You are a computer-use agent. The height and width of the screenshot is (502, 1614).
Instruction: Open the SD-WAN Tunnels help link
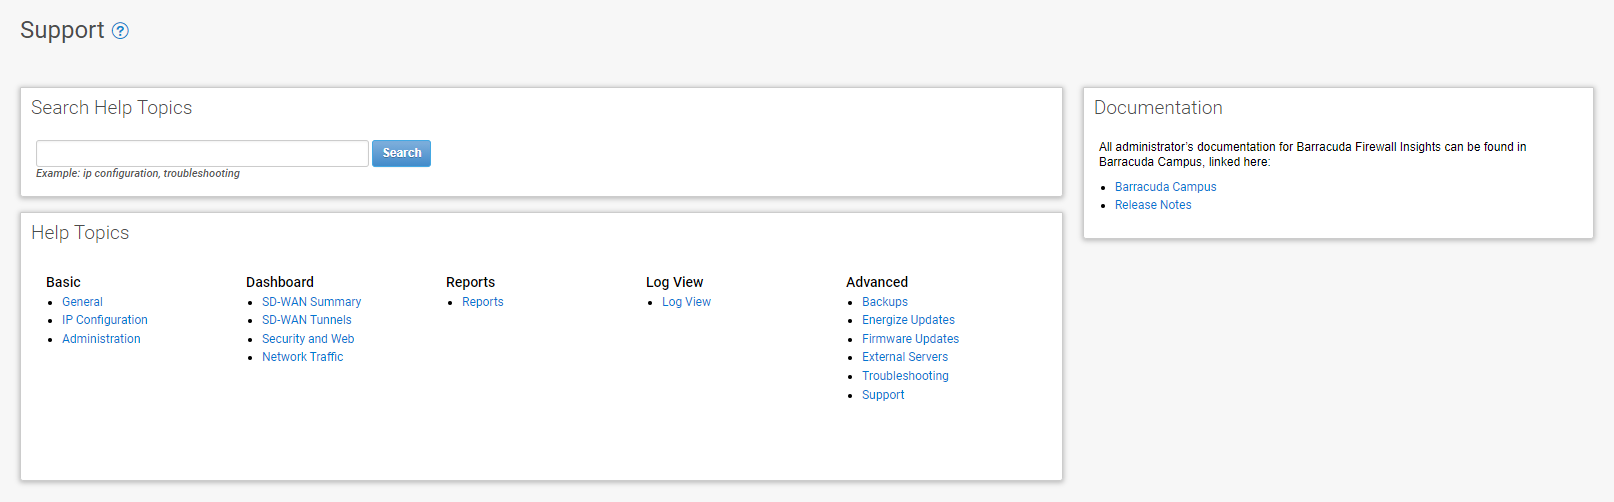(x=307, y=320)
